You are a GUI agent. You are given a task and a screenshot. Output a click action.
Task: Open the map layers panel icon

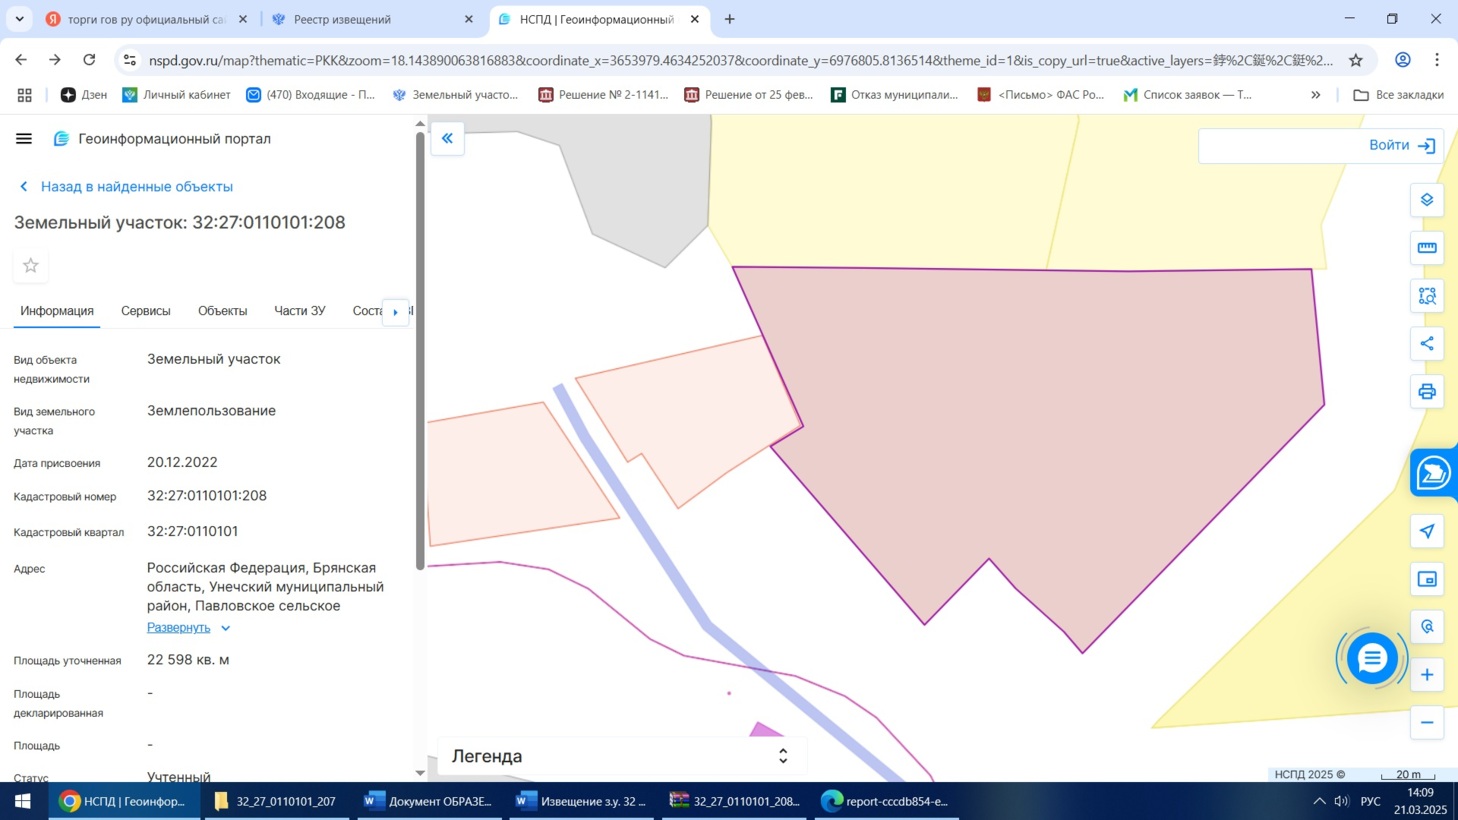click(1426, 200)
